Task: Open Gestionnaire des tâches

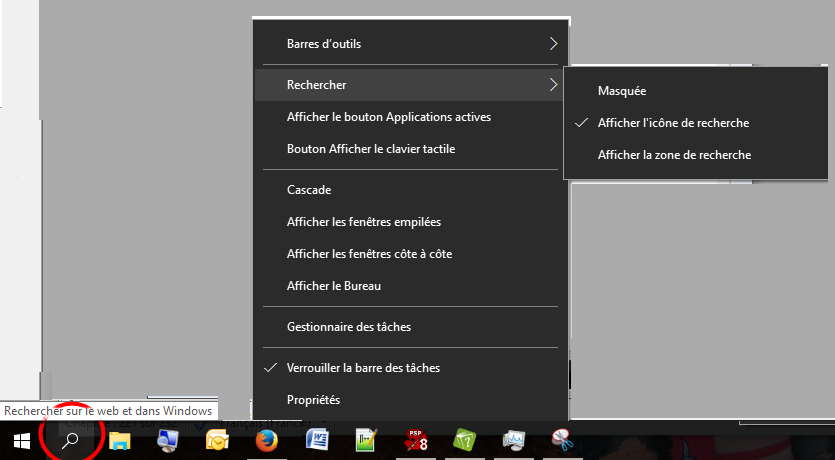Action: (x=348, y=327)
